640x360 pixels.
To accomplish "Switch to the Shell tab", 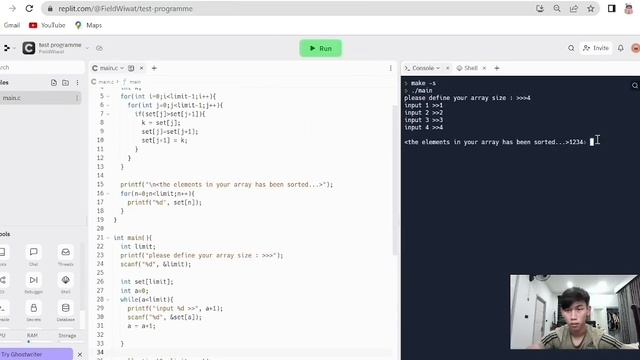I will click(x=467, y=68).
